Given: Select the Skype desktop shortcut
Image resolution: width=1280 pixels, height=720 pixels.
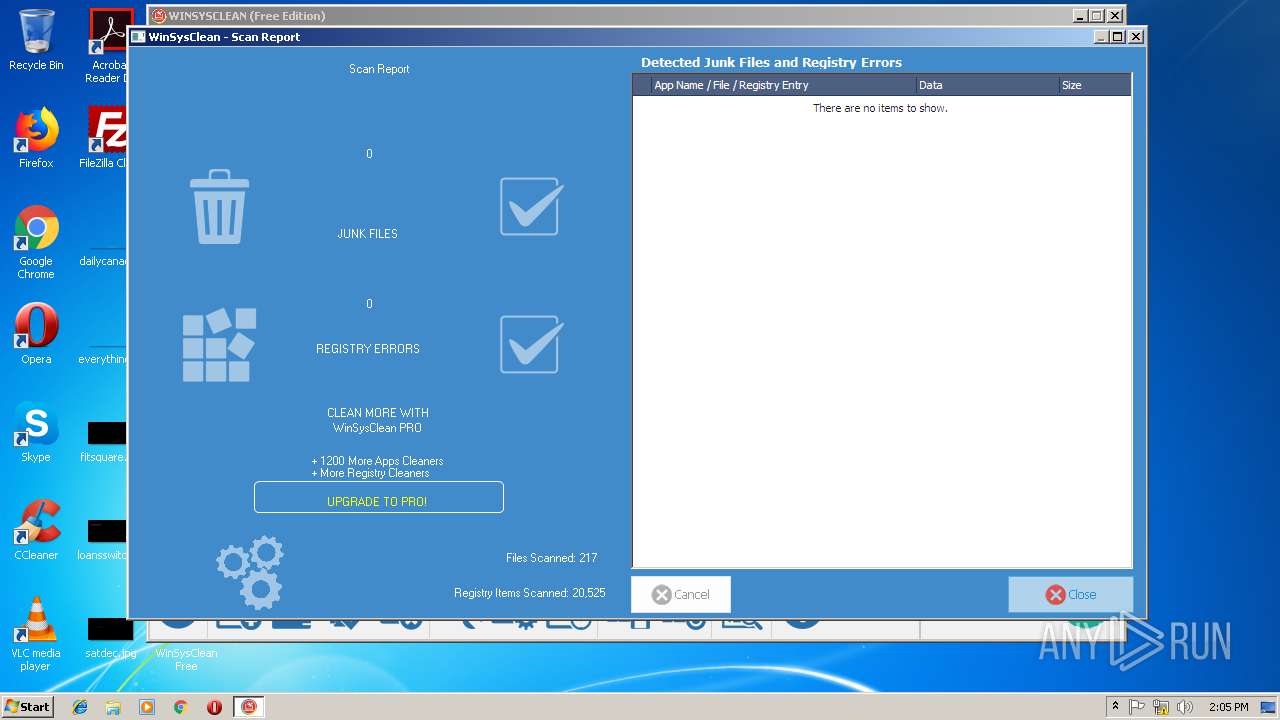Looking at the screenshot, I should pos(36,432).
